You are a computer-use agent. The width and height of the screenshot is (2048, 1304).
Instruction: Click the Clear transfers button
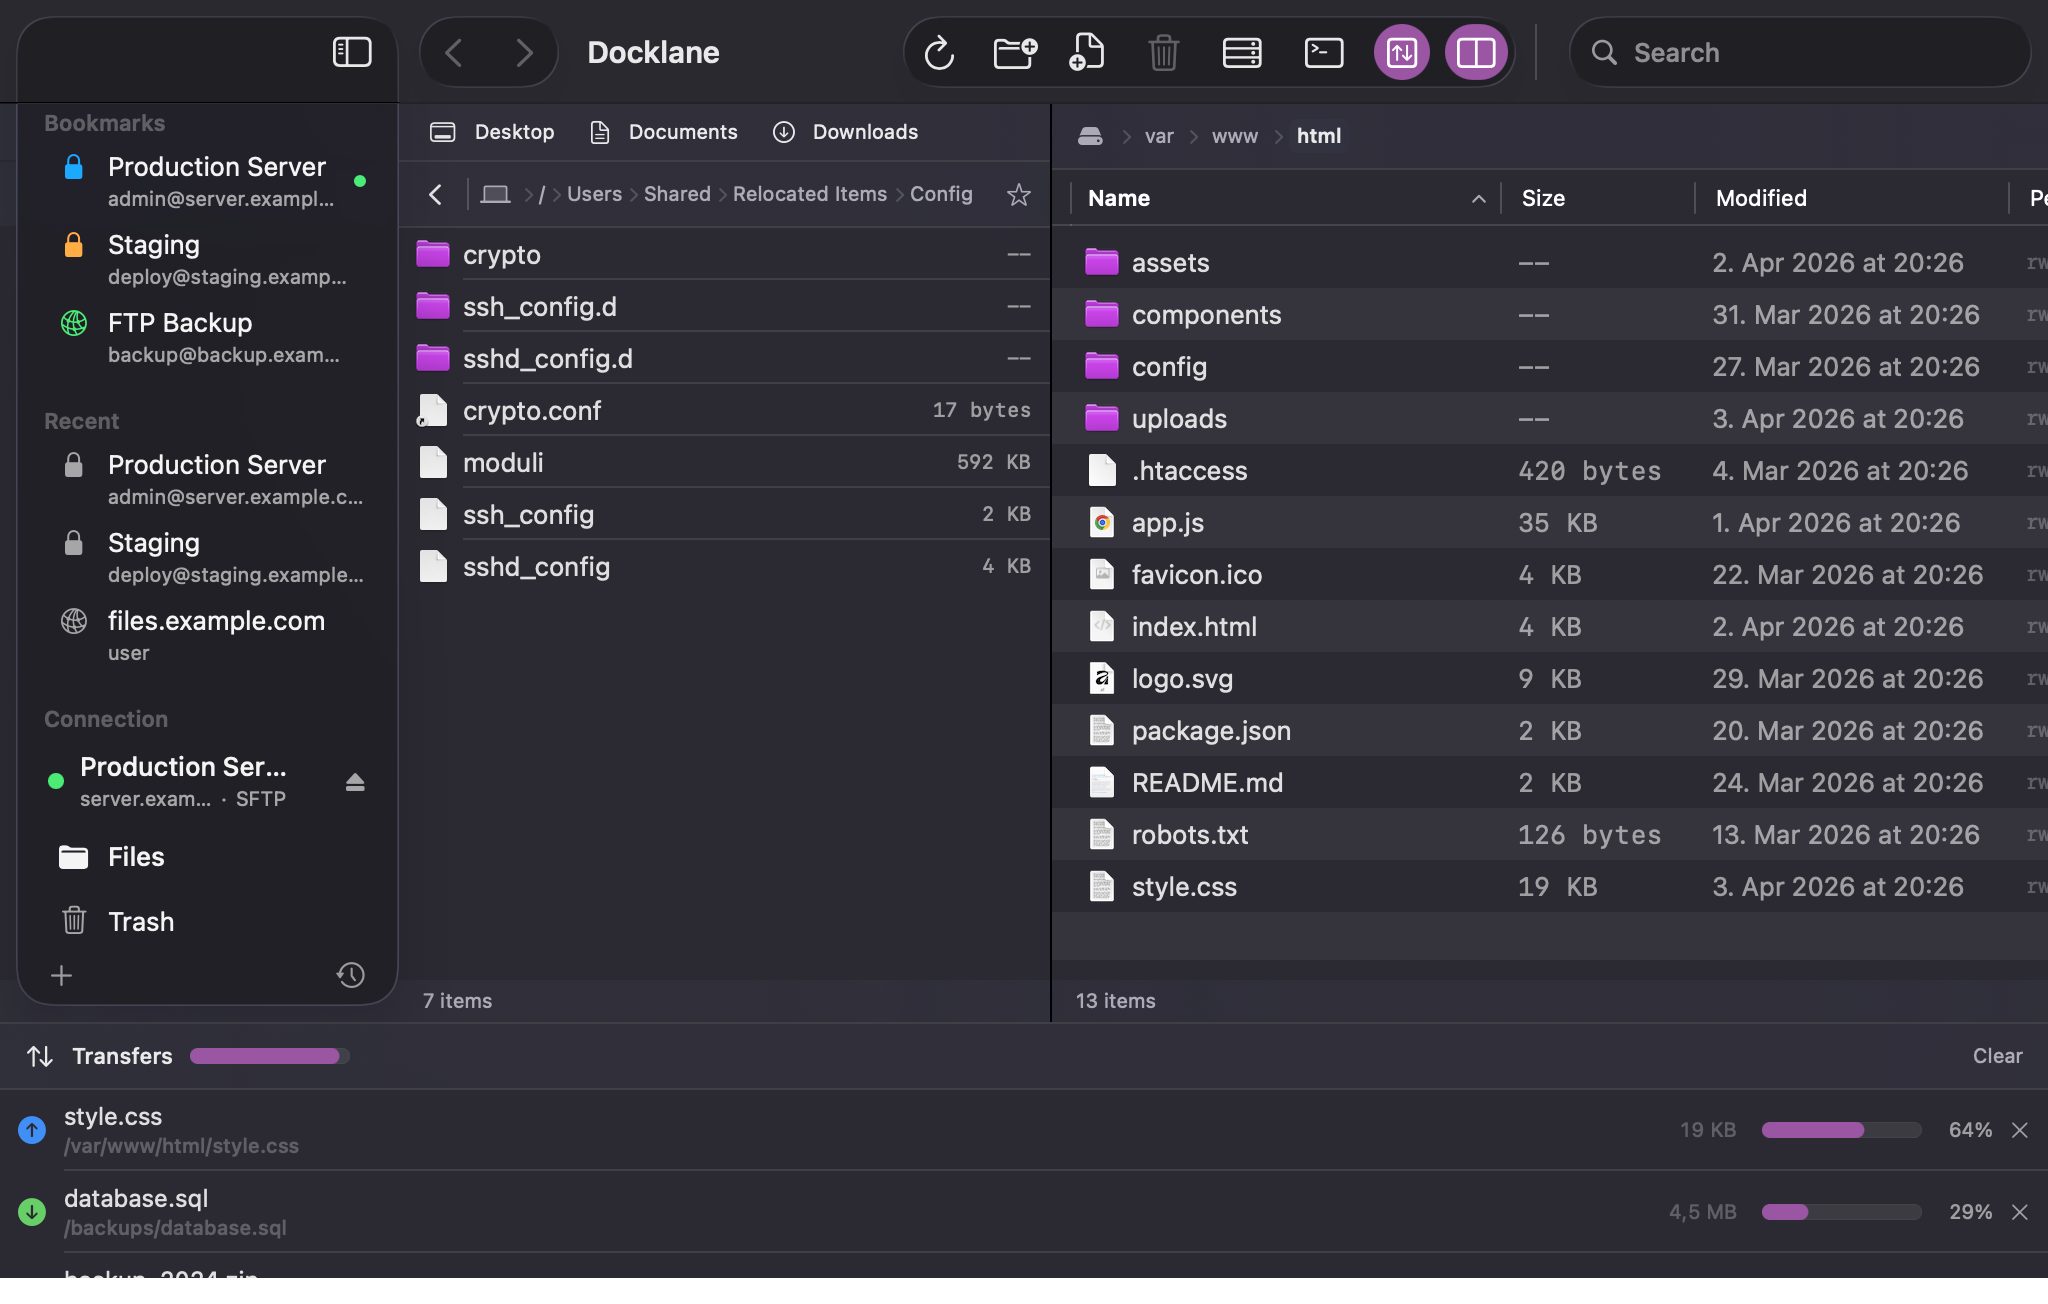pyautogui.click(x=1997, y=1056)
